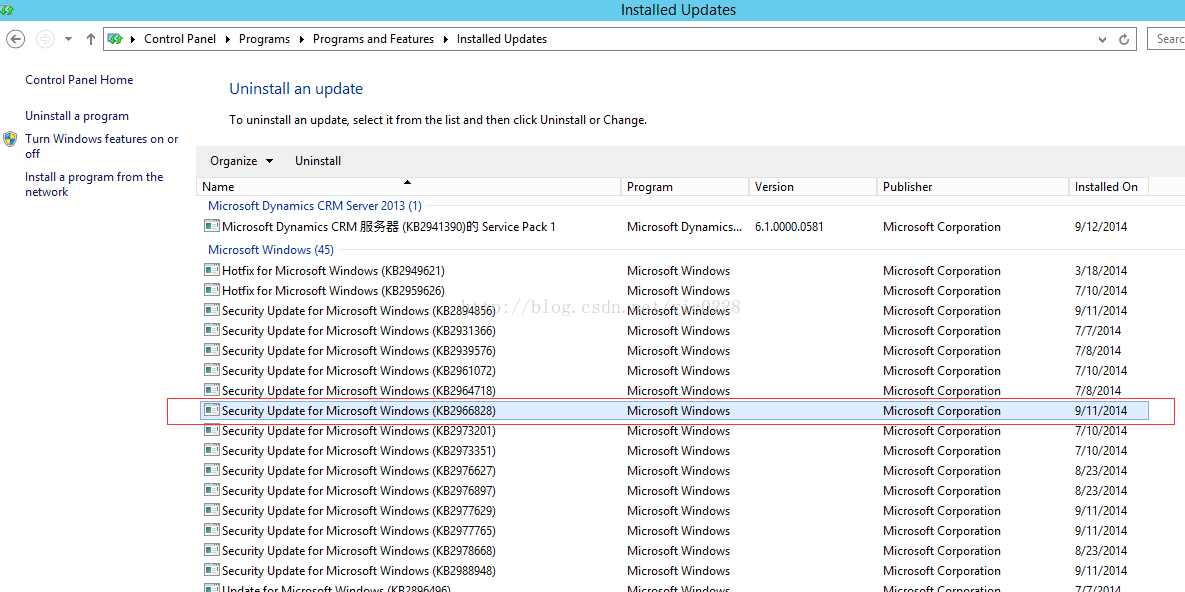Click the shield icon beside Turn Windows features
This screenshot has width=1185, height=592.
(10, 139)
